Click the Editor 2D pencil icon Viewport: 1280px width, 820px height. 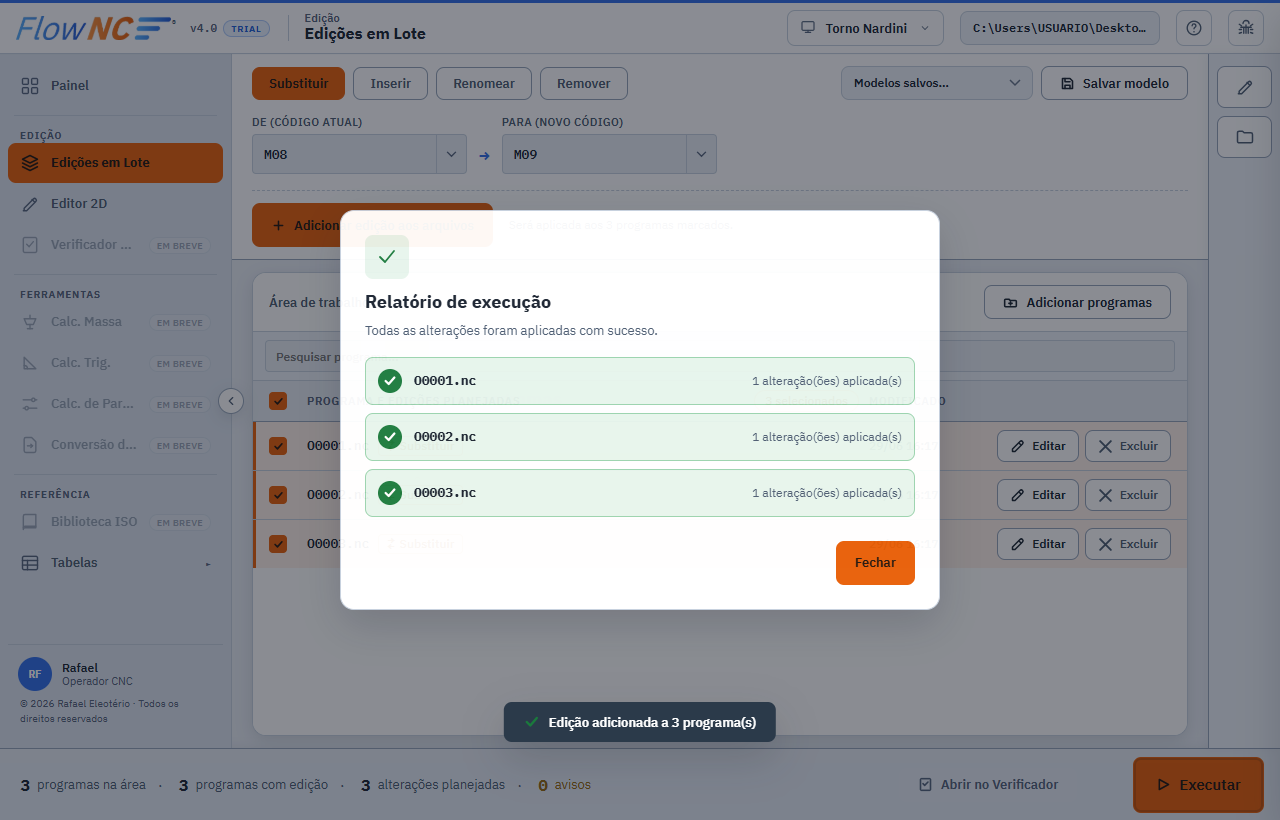click(x=30, y=204)
